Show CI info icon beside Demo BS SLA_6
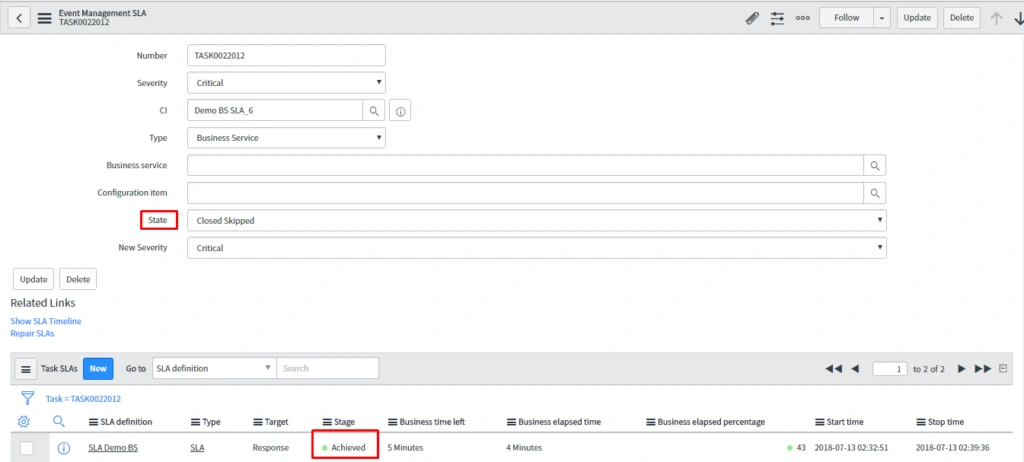Image resolution: width=1024 pixels, height=462 pixels. click(400, 111)
